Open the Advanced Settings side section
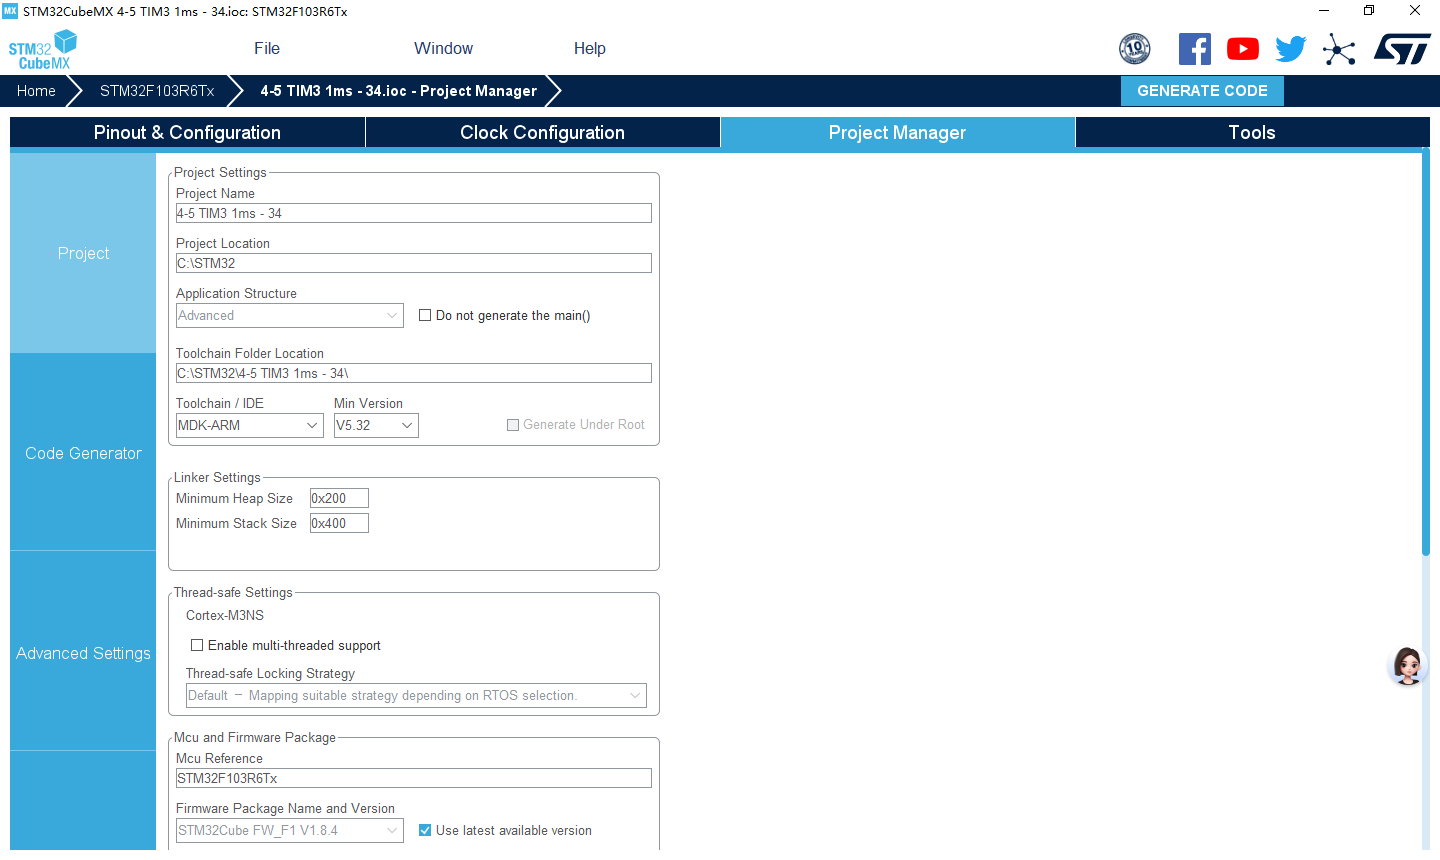Image resolution: width=1440 pixels, height=860 pixels. click(x=83, y=653)
